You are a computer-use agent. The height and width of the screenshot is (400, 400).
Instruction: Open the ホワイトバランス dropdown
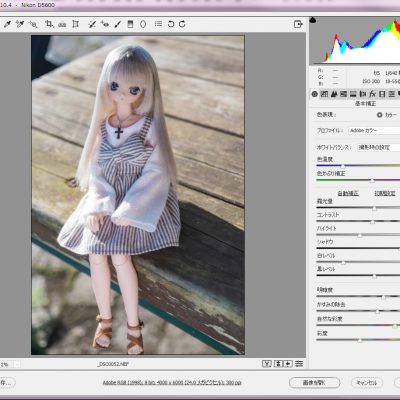378,147
